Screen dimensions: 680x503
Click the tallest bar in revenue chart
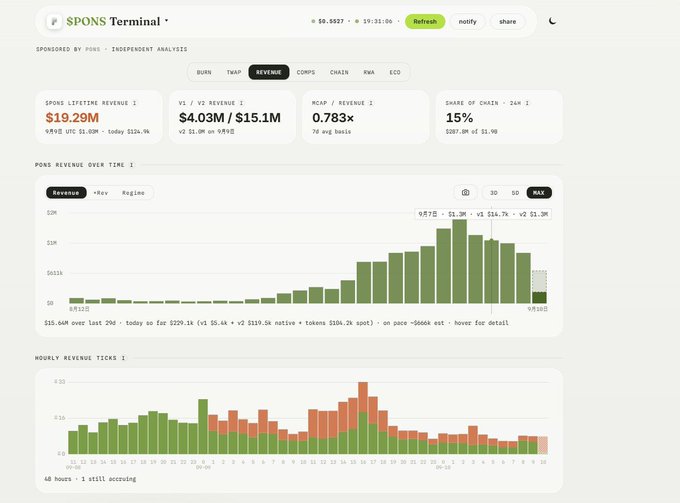coord(459,261)
